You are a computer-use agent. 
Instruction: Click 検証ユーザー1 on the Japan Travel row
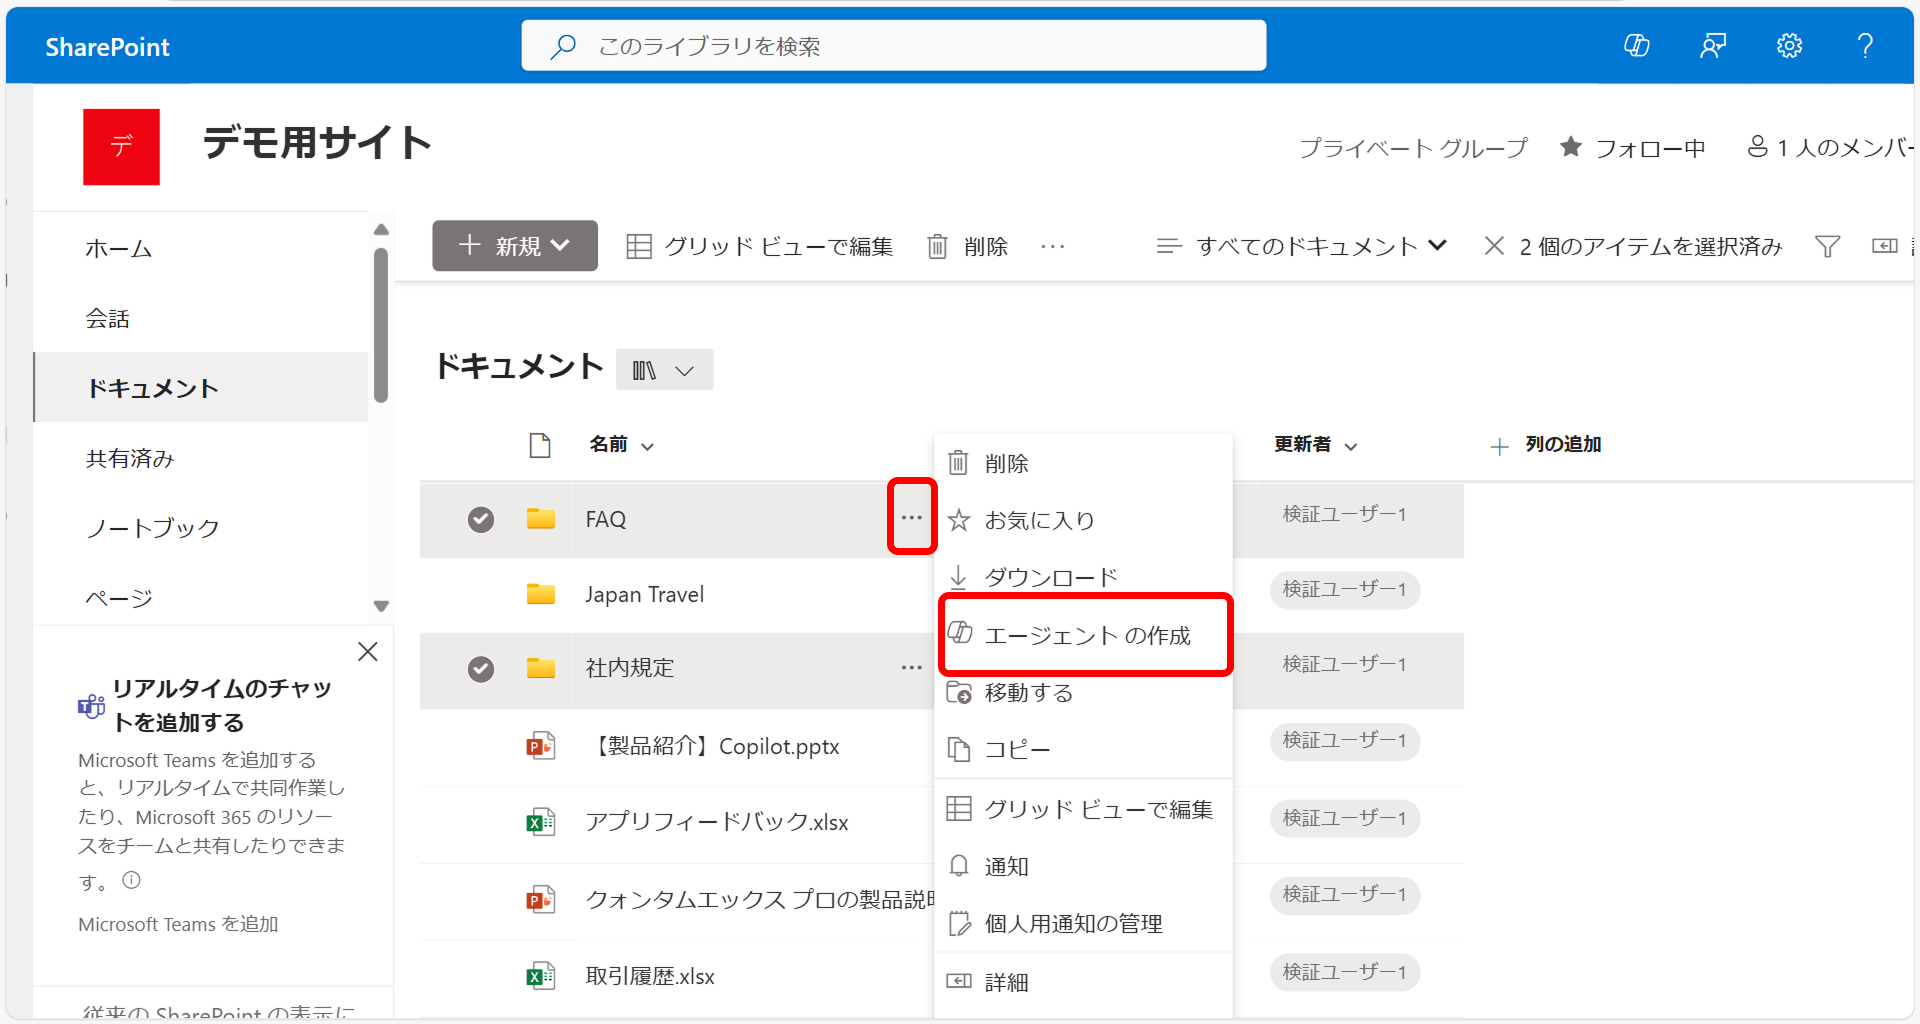click(x=1345, y=589)
